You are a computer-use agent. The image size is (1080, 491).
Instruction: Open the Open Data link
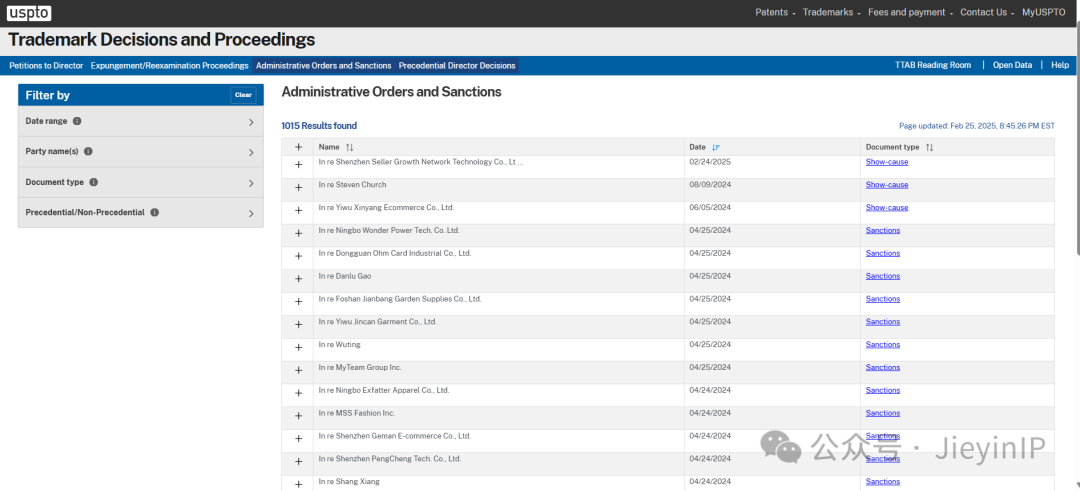(x=1012, y=65)
